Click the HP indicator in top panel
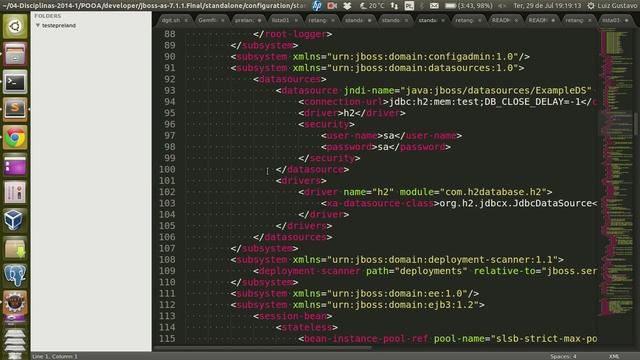The image size is (640, 360). [317, 6]
